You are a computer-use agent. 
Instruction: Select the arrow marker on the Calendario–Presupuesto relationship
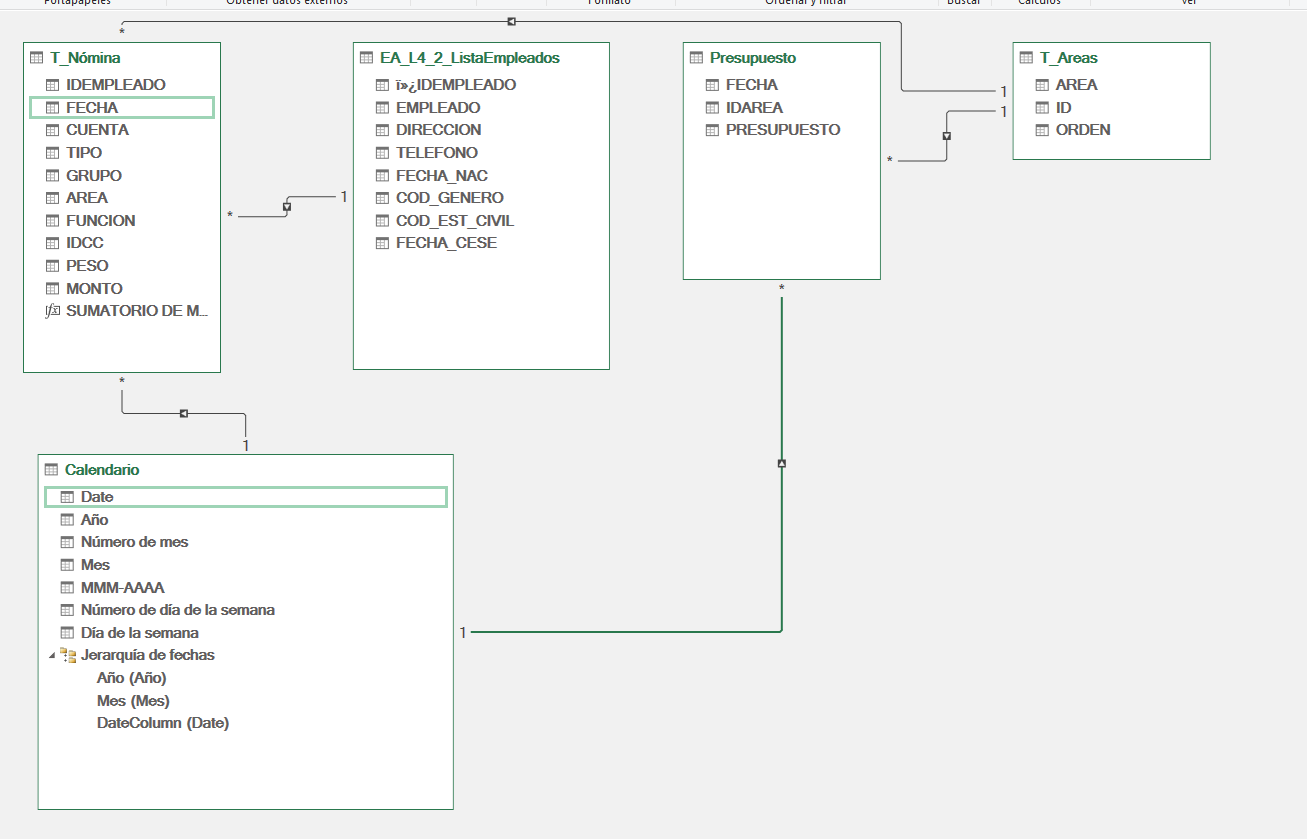point(781,463)
